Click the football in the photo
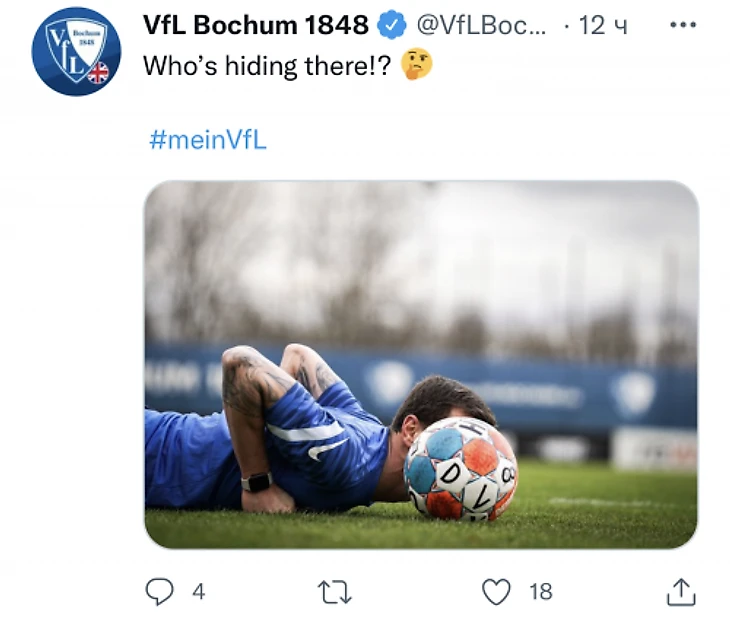 460,470
